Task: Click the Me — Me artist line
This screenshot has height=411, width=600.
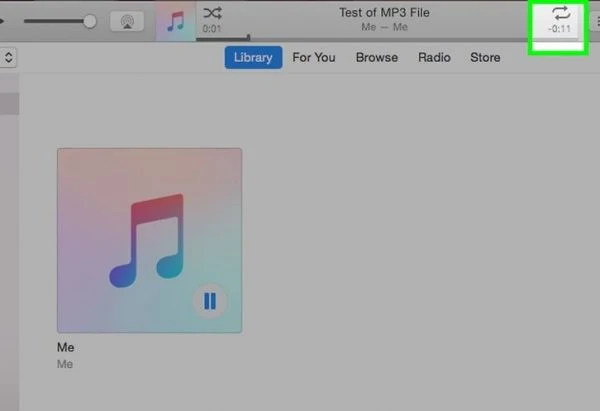Action: [384, 27]
